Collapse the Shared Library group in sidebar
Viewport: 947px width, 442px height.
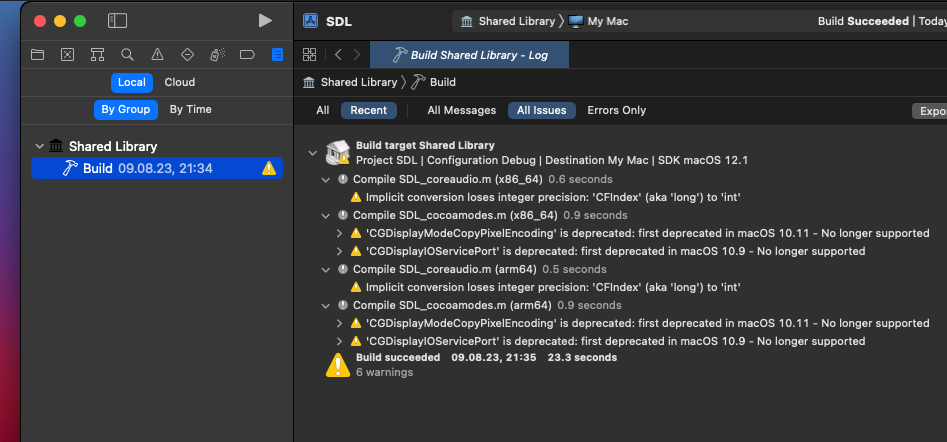coord(40,146)
